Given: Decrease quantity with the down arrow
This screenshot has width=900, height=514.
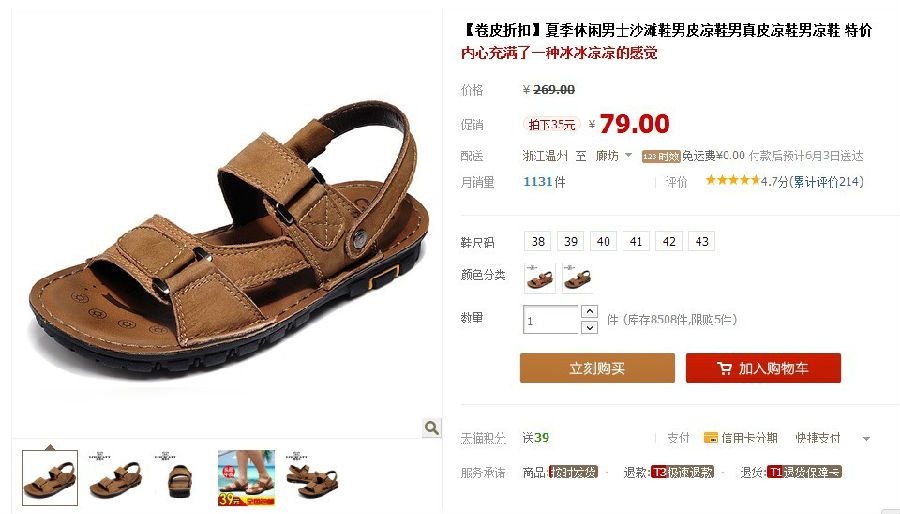Looking at the screenshot, I should pyautogui.click(x=589, y=328).
